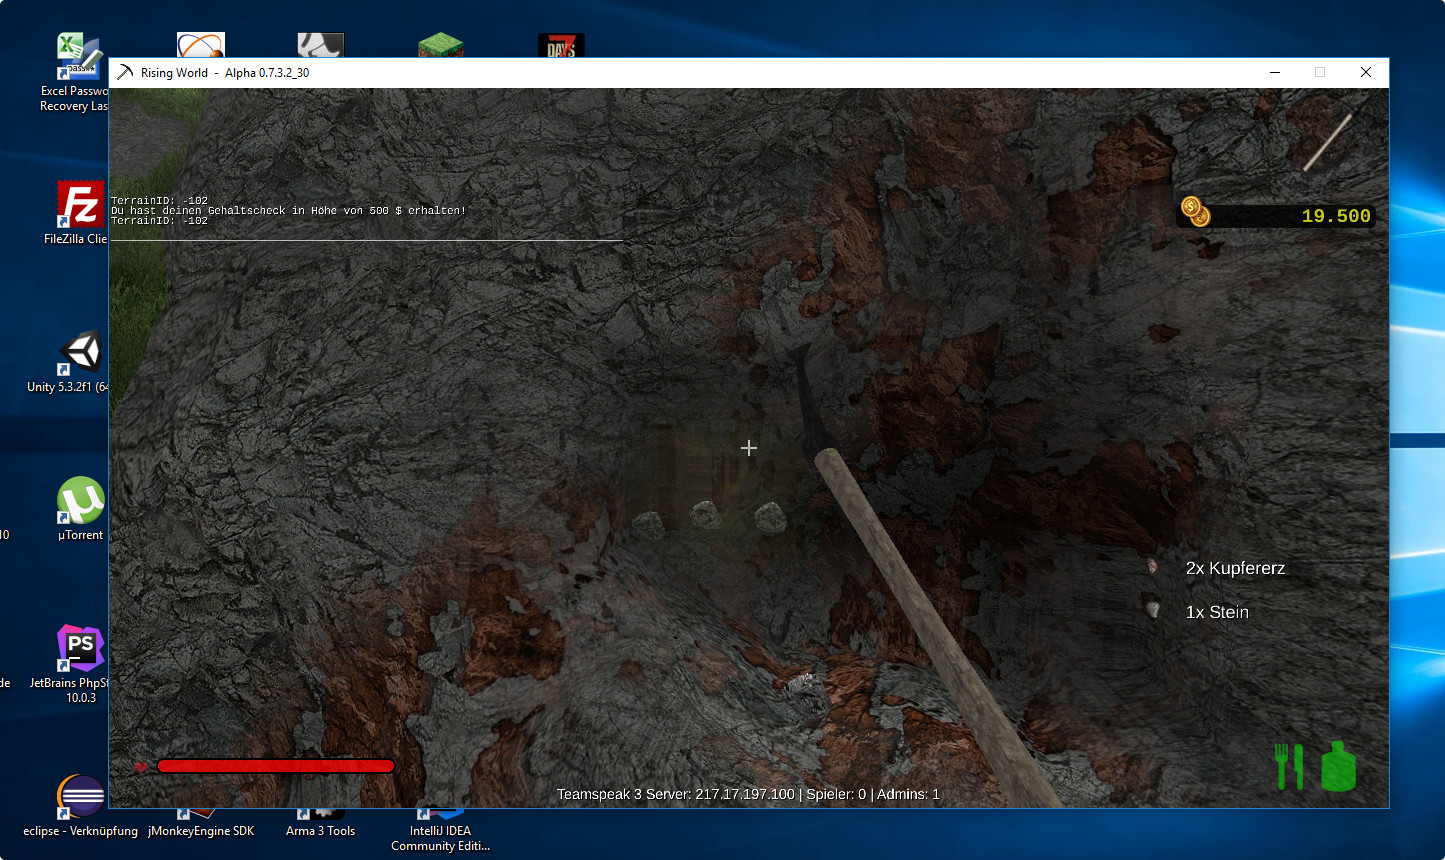Click the Teamspeak 3 Server status text
Viewport: 1445px width, 860px height.
tap(748, 794)
